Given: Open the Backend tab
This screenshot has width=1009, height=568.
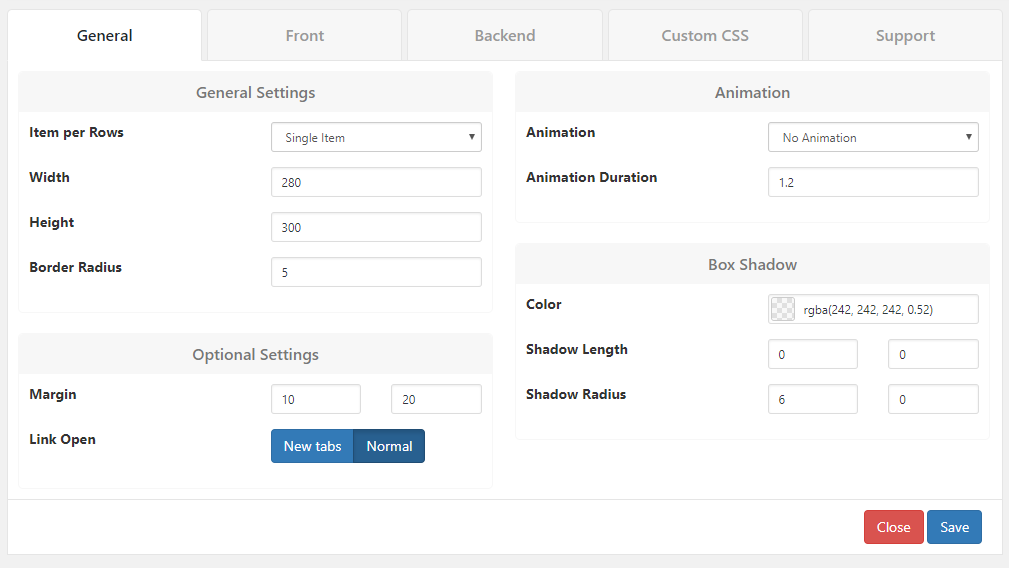Looking at the screenshot, I should point(505,35).
